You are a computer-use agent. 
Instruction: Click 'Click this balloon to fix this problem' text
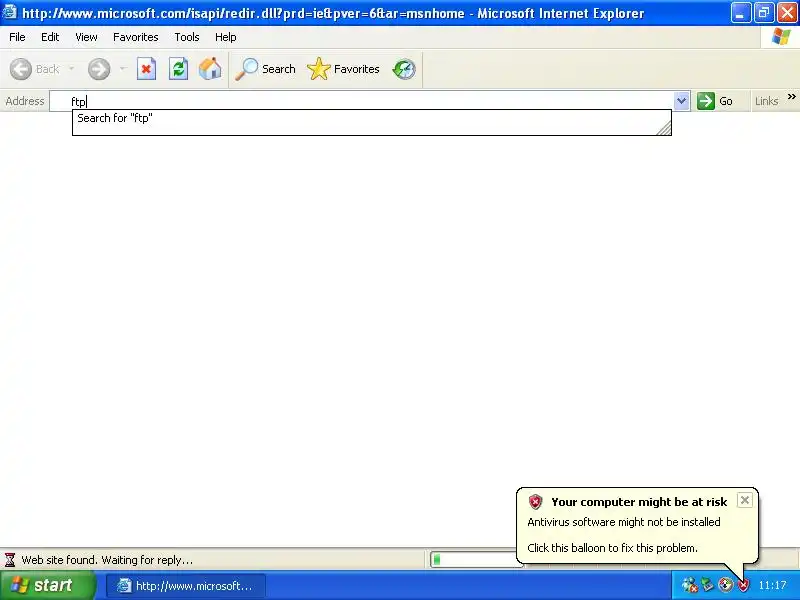tap(612, 548)
